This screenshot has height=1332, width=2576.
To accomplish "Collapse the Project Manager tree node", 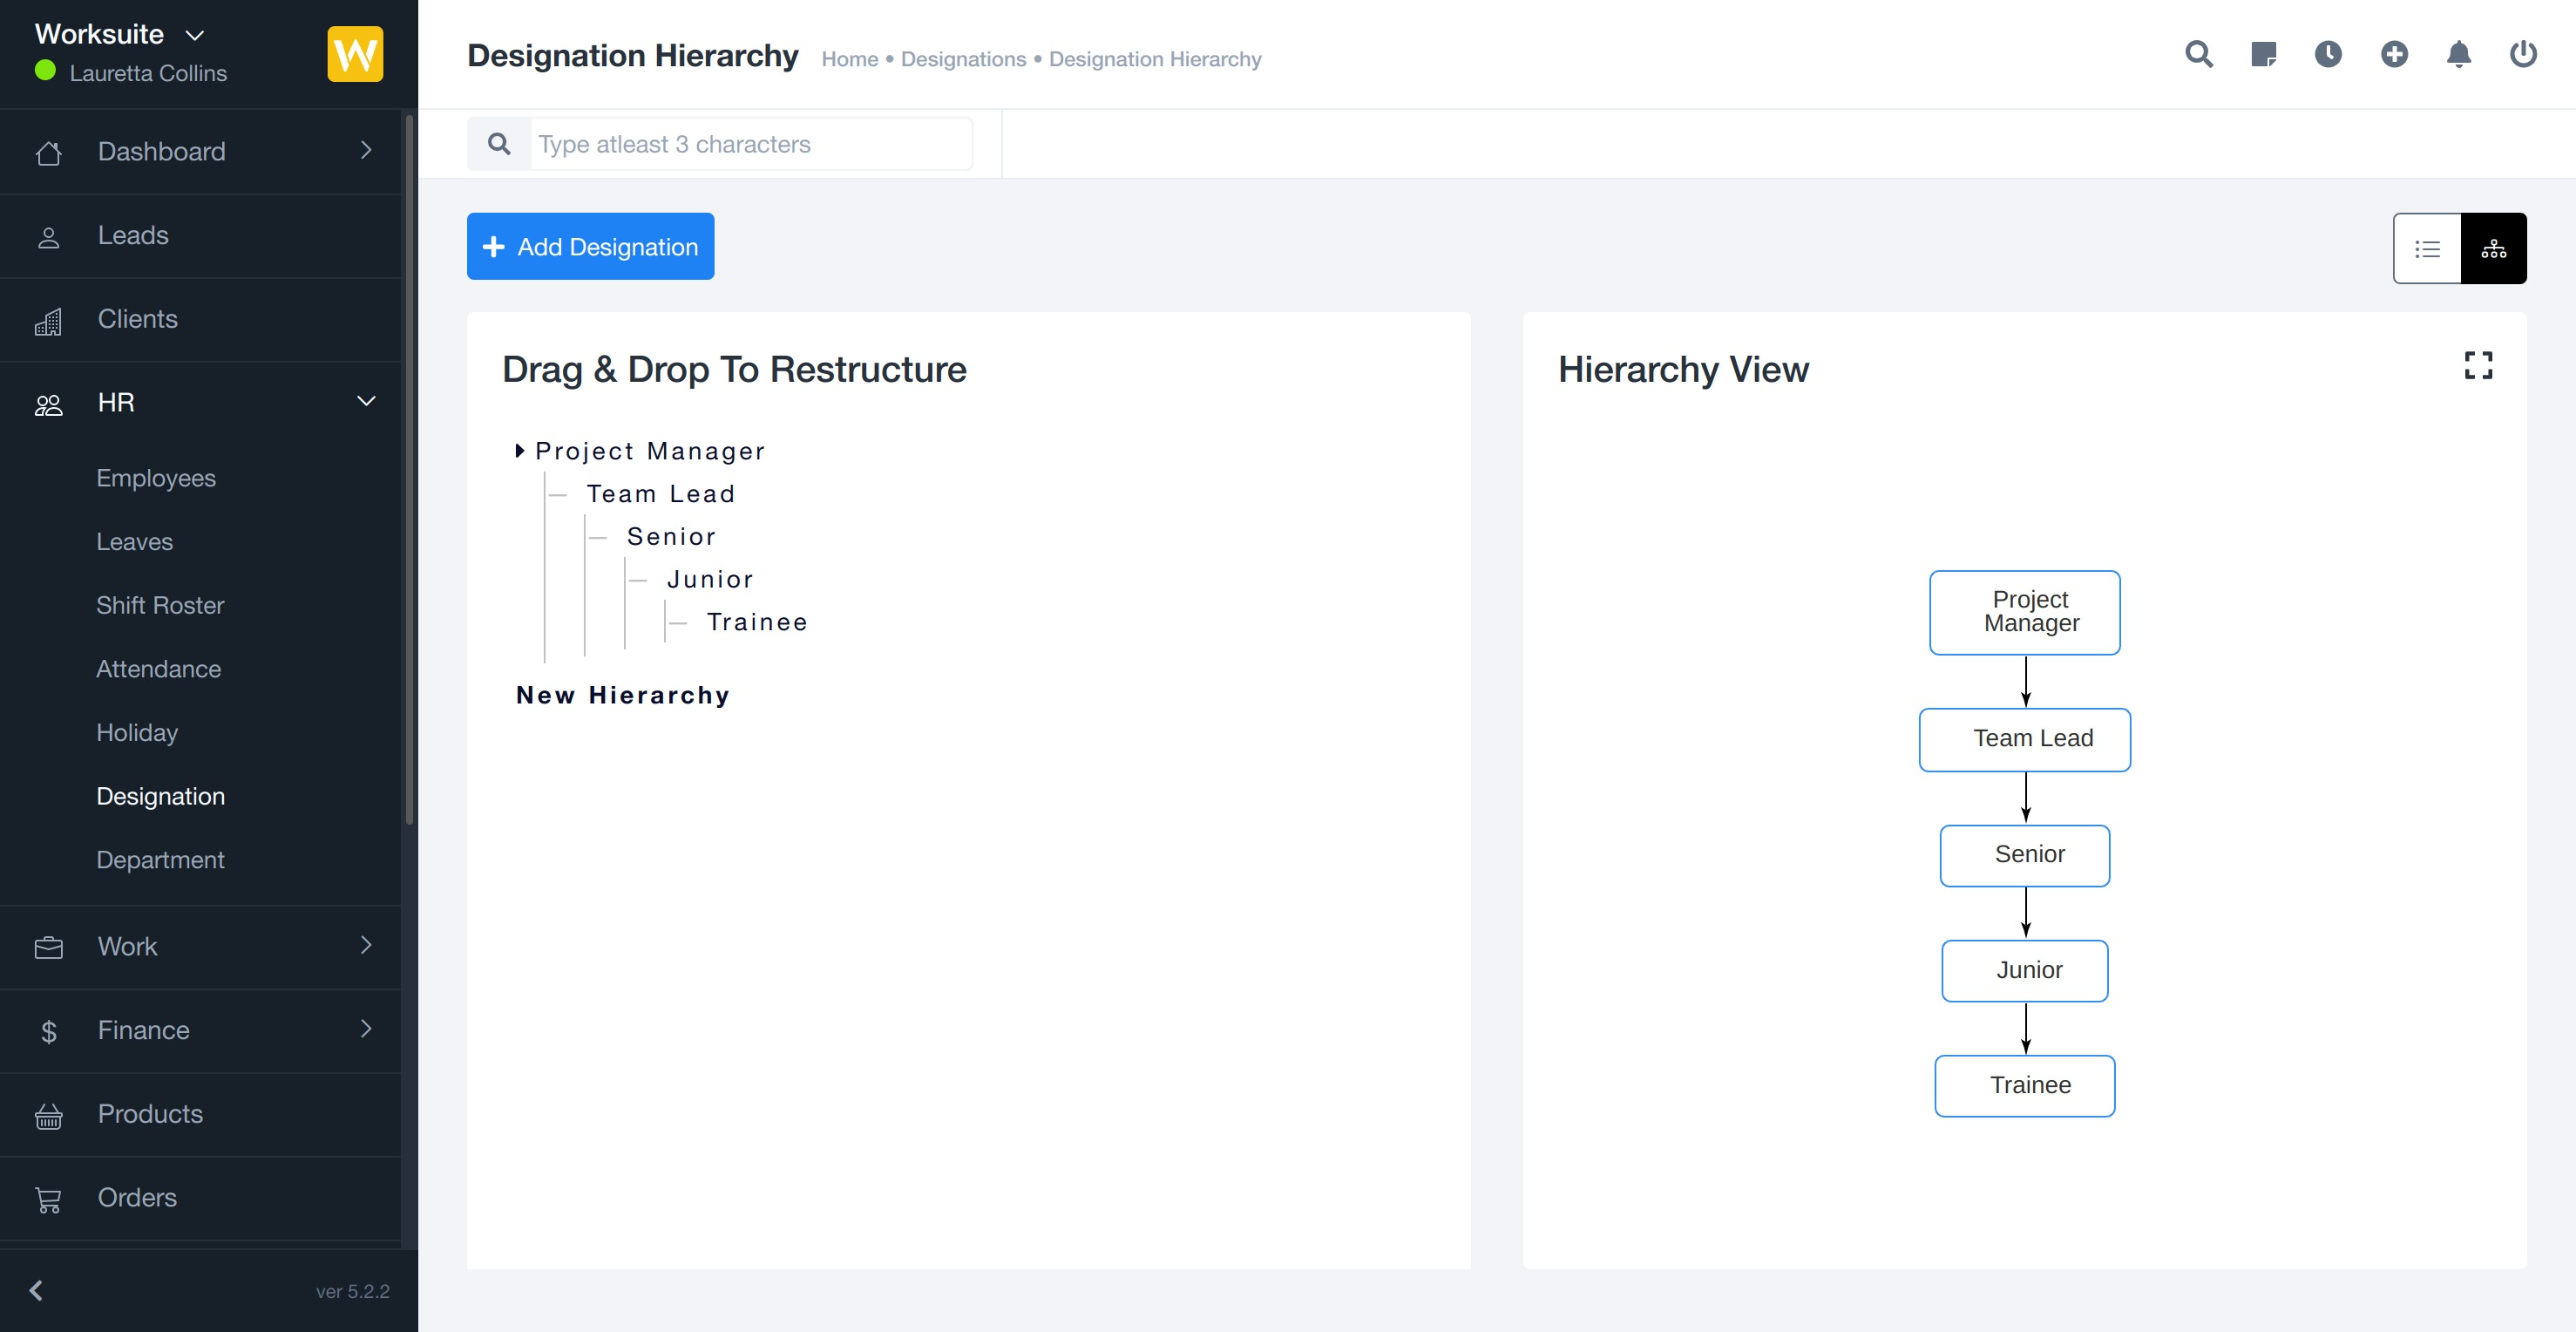I will click(519, 451).
